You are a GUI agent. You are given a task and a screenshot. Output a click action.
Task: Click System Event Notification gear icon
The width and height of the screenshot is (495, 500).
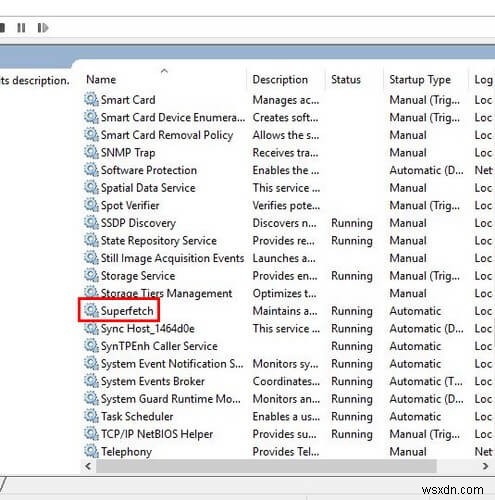(91, 363)
